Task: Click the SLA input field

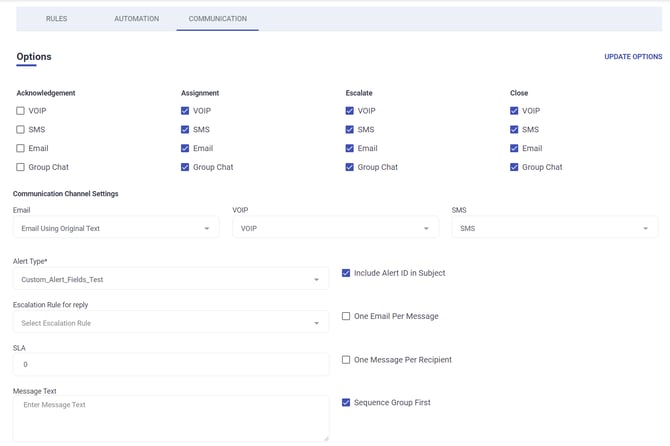Action: click(170, 364)
